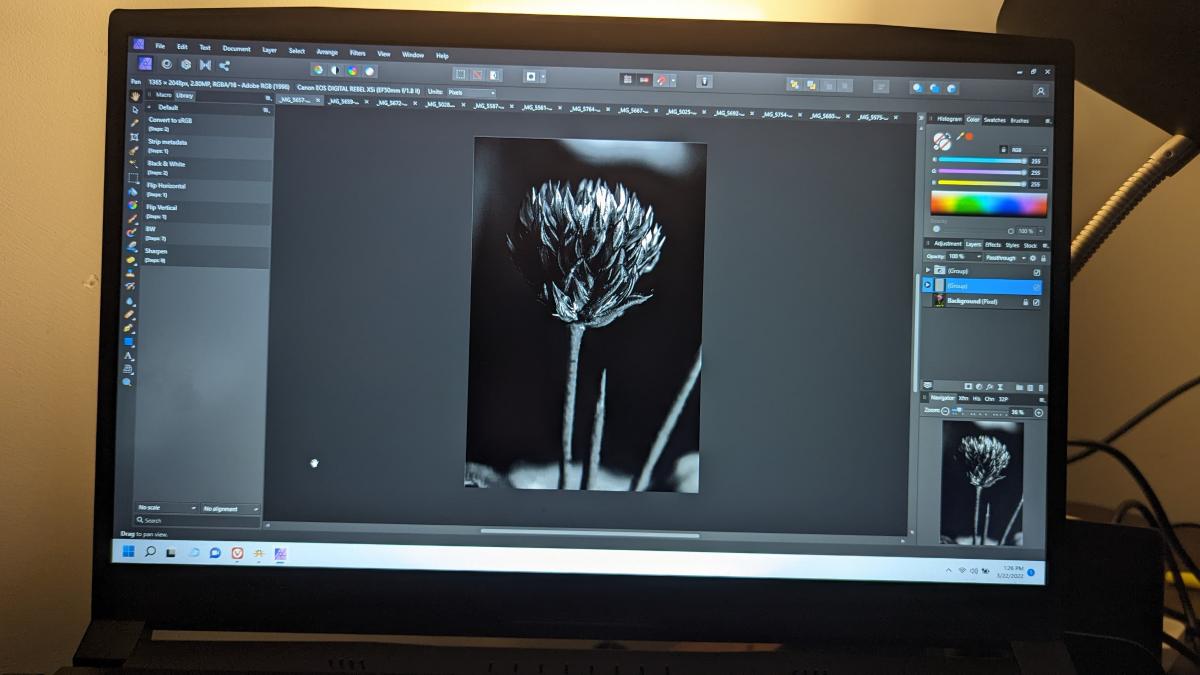This screenshot has width=1200, height=675.
Task: Switch to the Histogram tab
Action: [x=949, y=119]
